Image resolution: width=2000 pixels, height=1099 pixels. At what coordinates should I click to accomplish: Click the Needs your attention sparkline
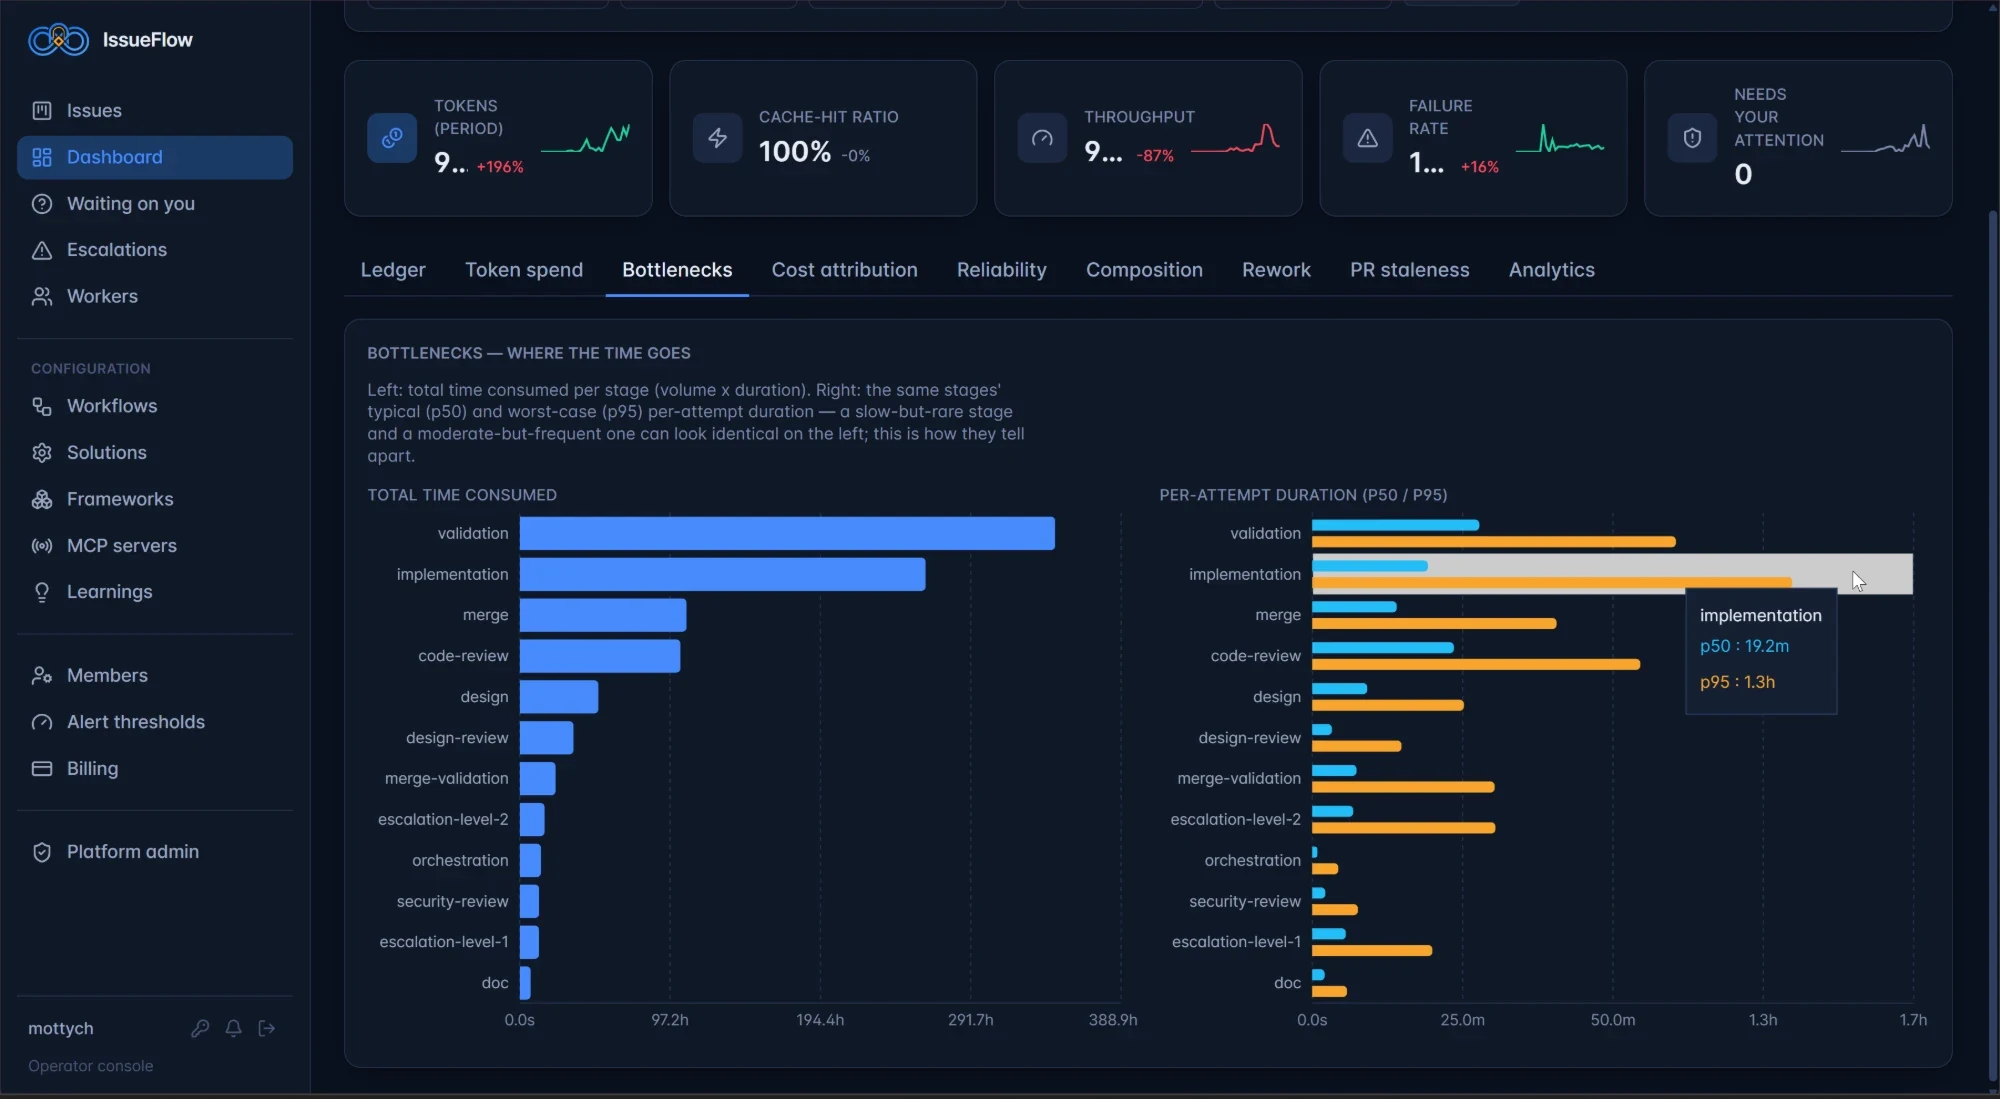(x=1885, y=138)
